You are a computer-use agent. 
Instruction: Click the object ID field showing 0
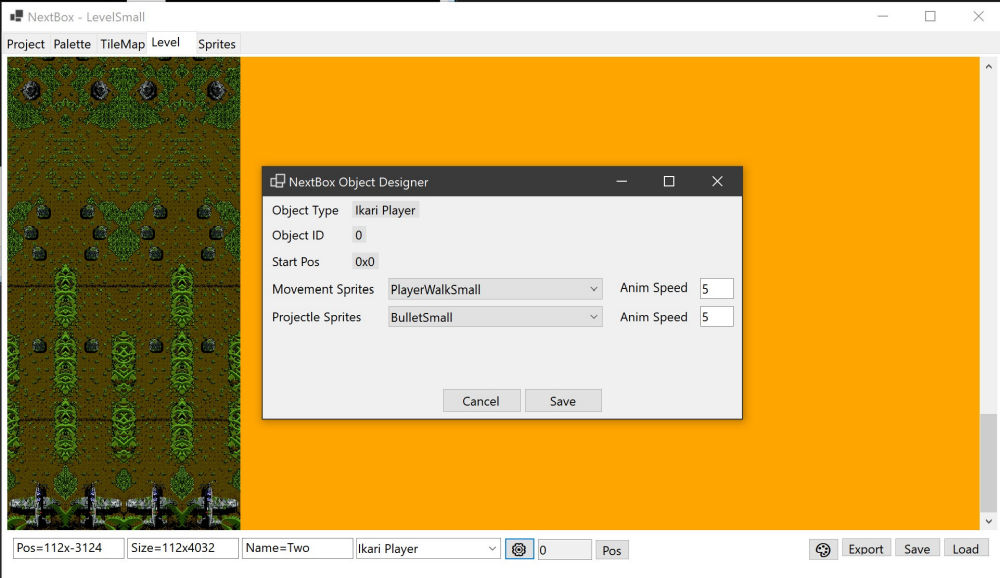pyautogui.click(x=564, y=550)
